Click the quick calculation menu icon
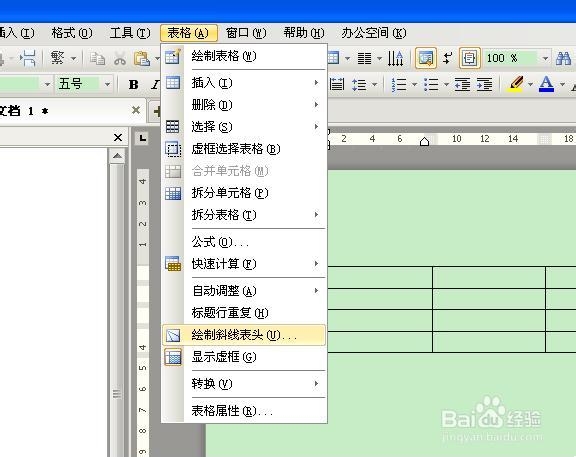This screenshot has width=576, height=457. tap(173, 264)
